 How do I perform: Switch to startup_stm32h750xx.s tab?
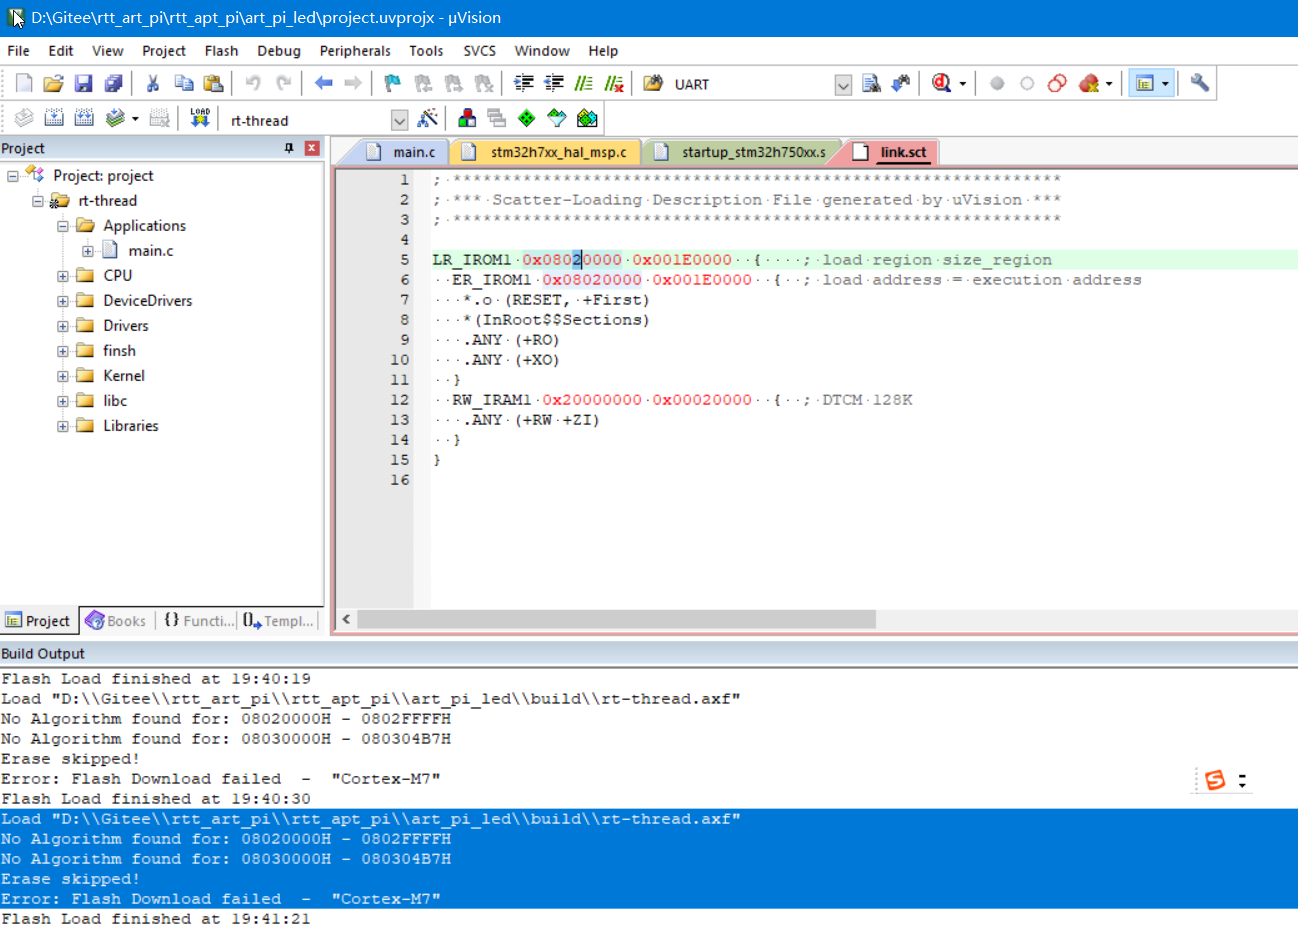tap(742, 152)
